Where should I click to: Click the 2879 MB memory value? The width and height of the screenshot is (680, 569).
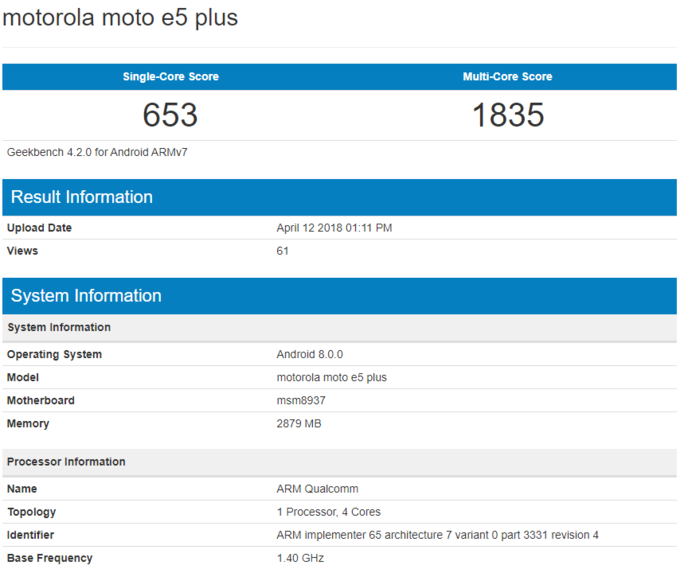pos(298,424)
